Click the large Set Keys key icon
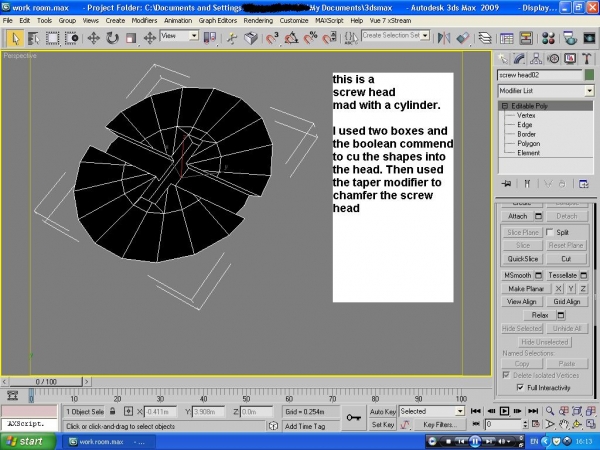This screenshot has width=600, height=450. click(354, 418)
